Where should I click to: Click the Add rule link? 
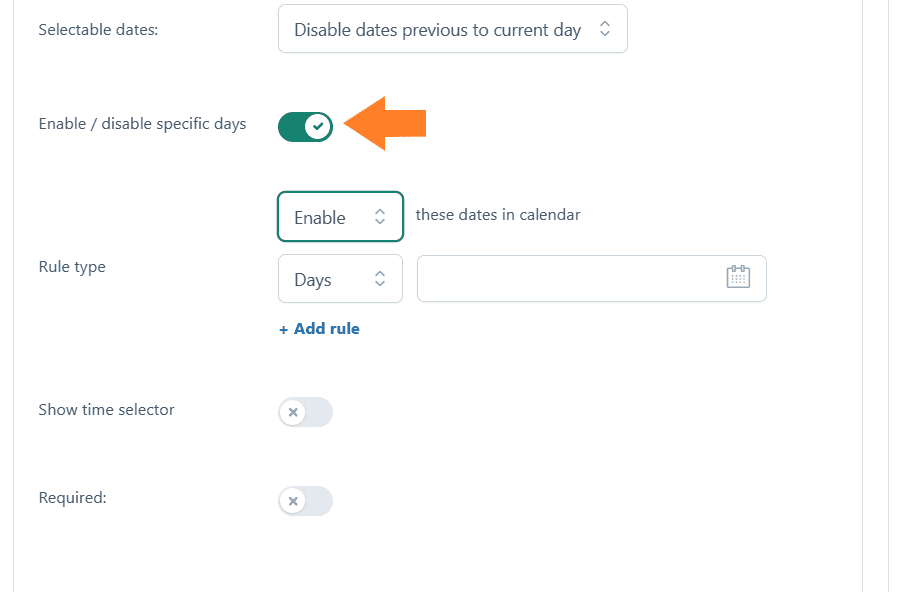(x=319, y=328)
